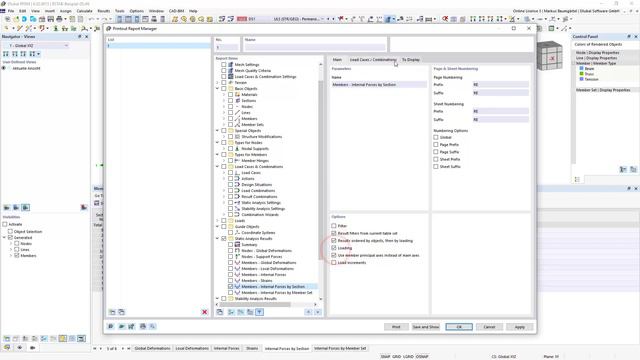Screen dimensions: 640x360
Task: Open the Results menu
Action: 104,11
